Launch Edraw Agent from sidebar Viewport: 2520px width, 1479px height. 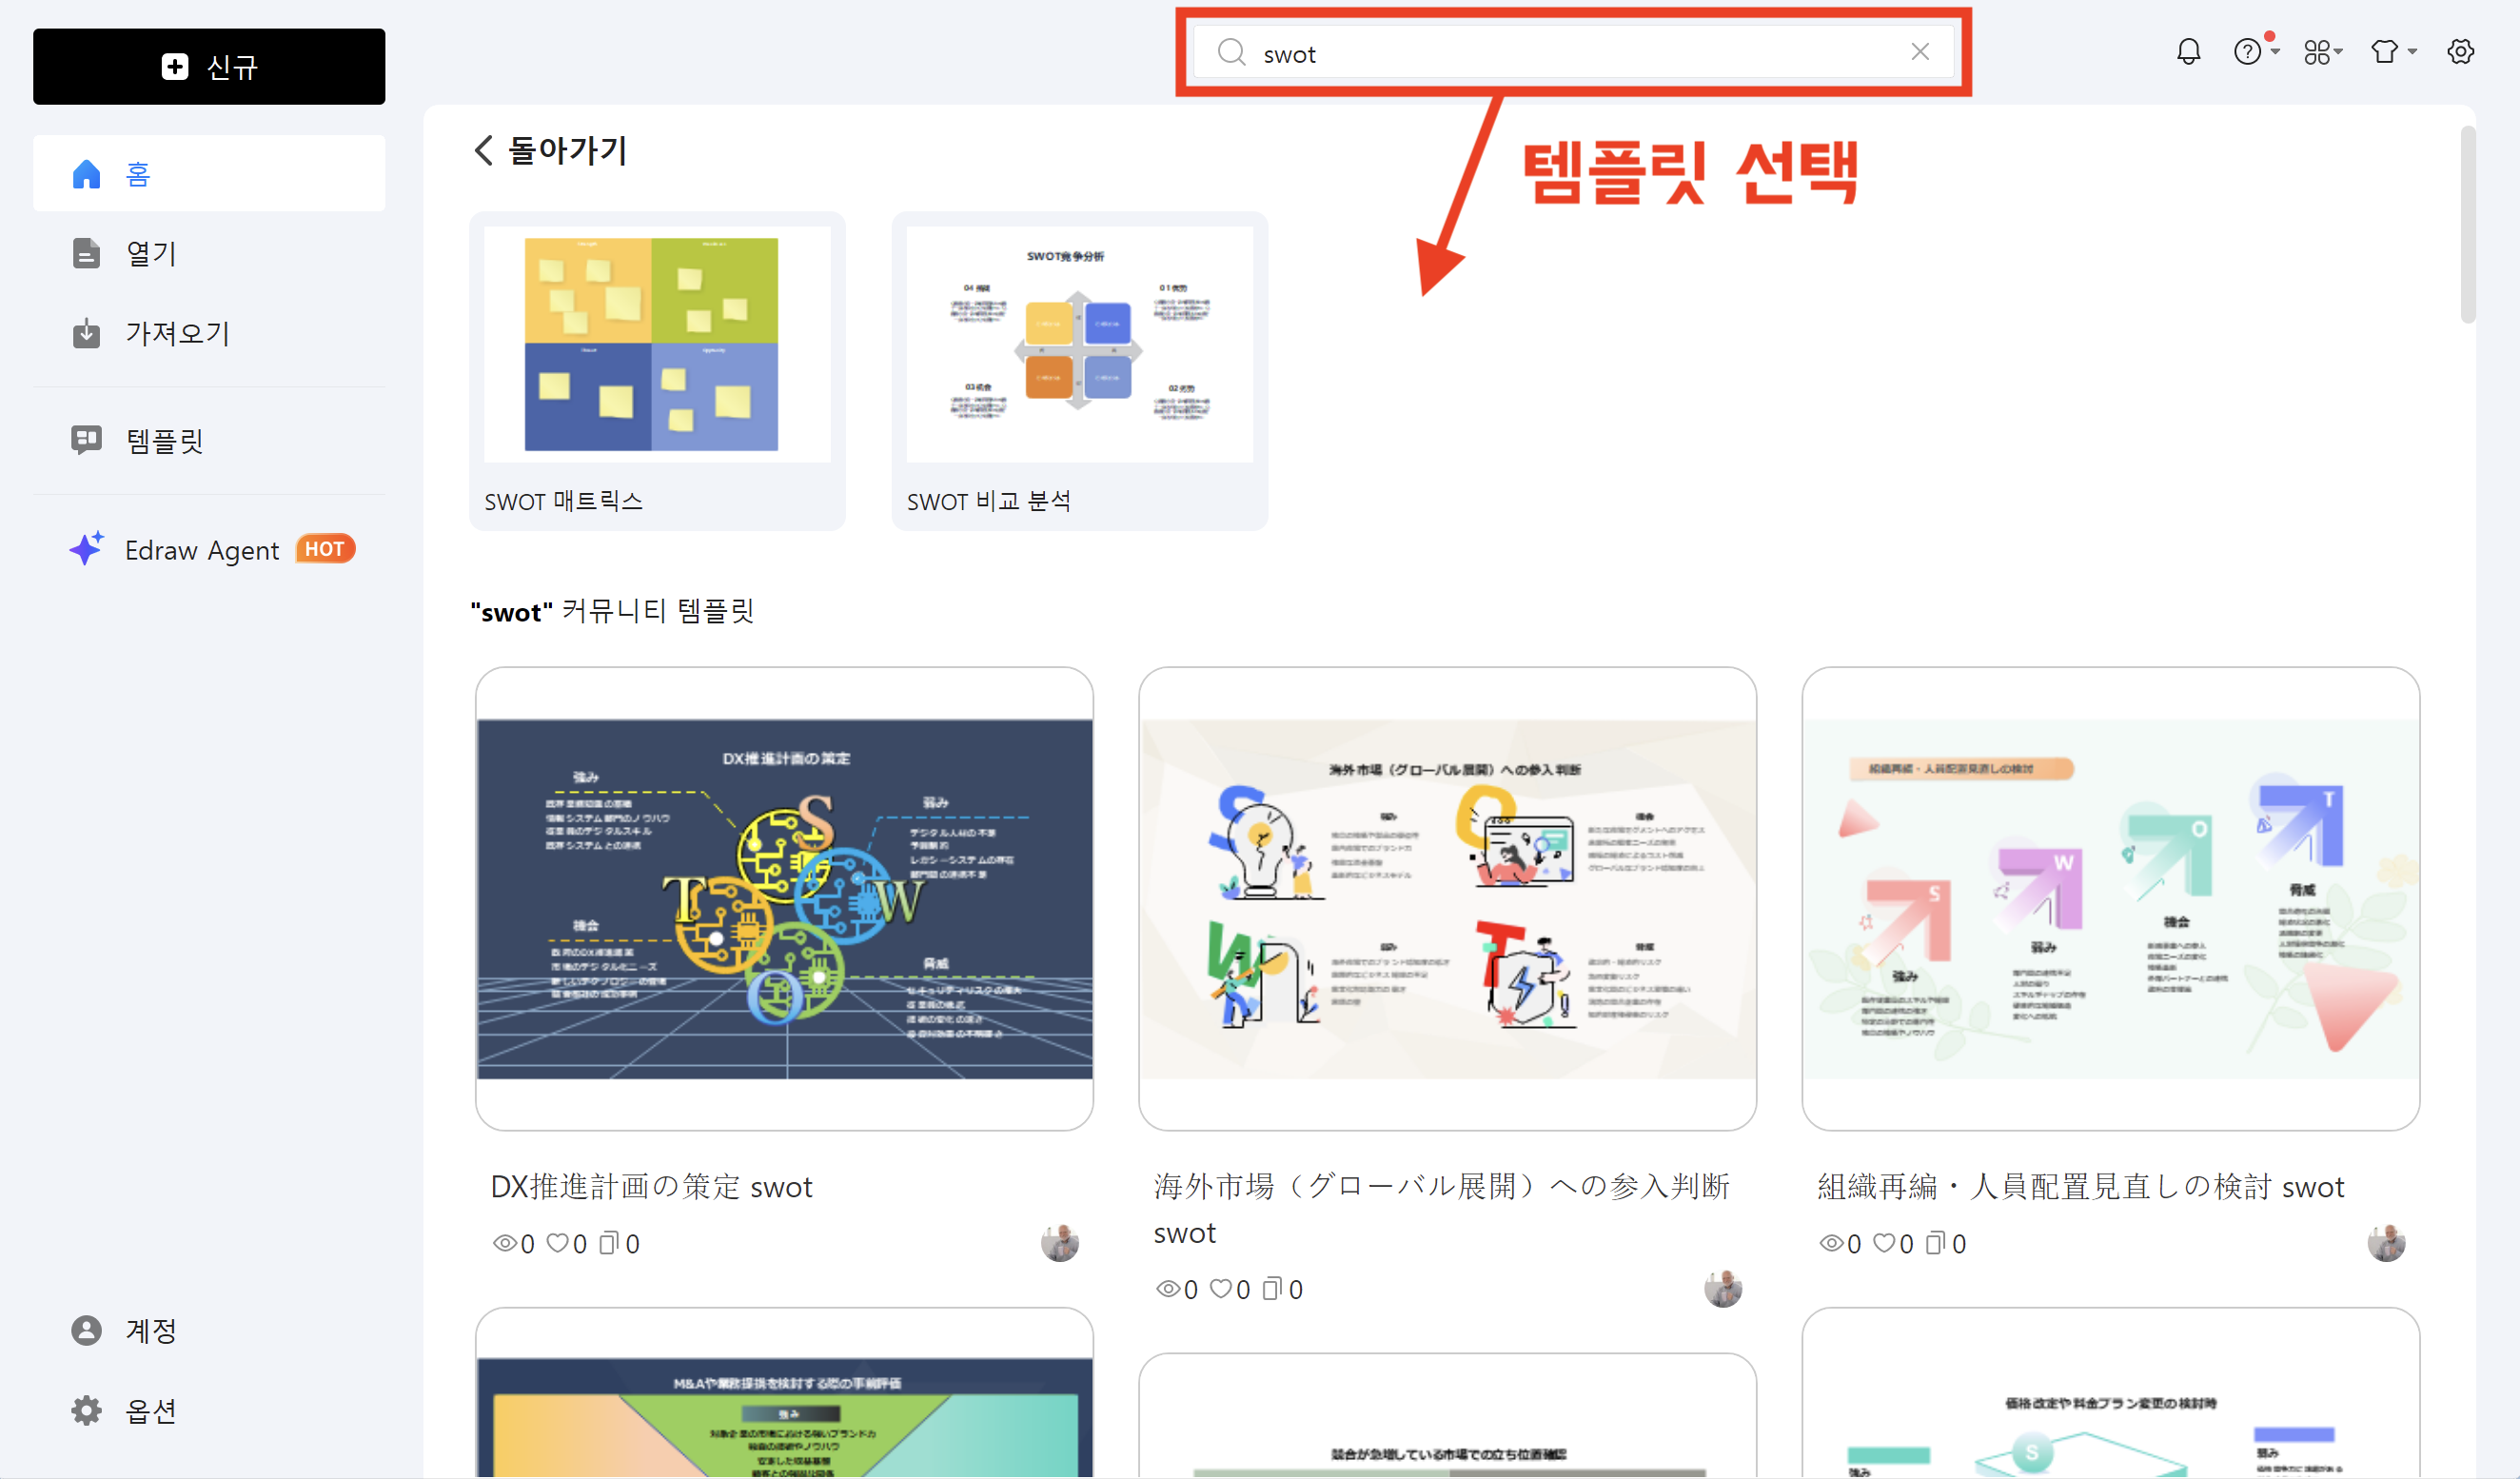[202, 550]
